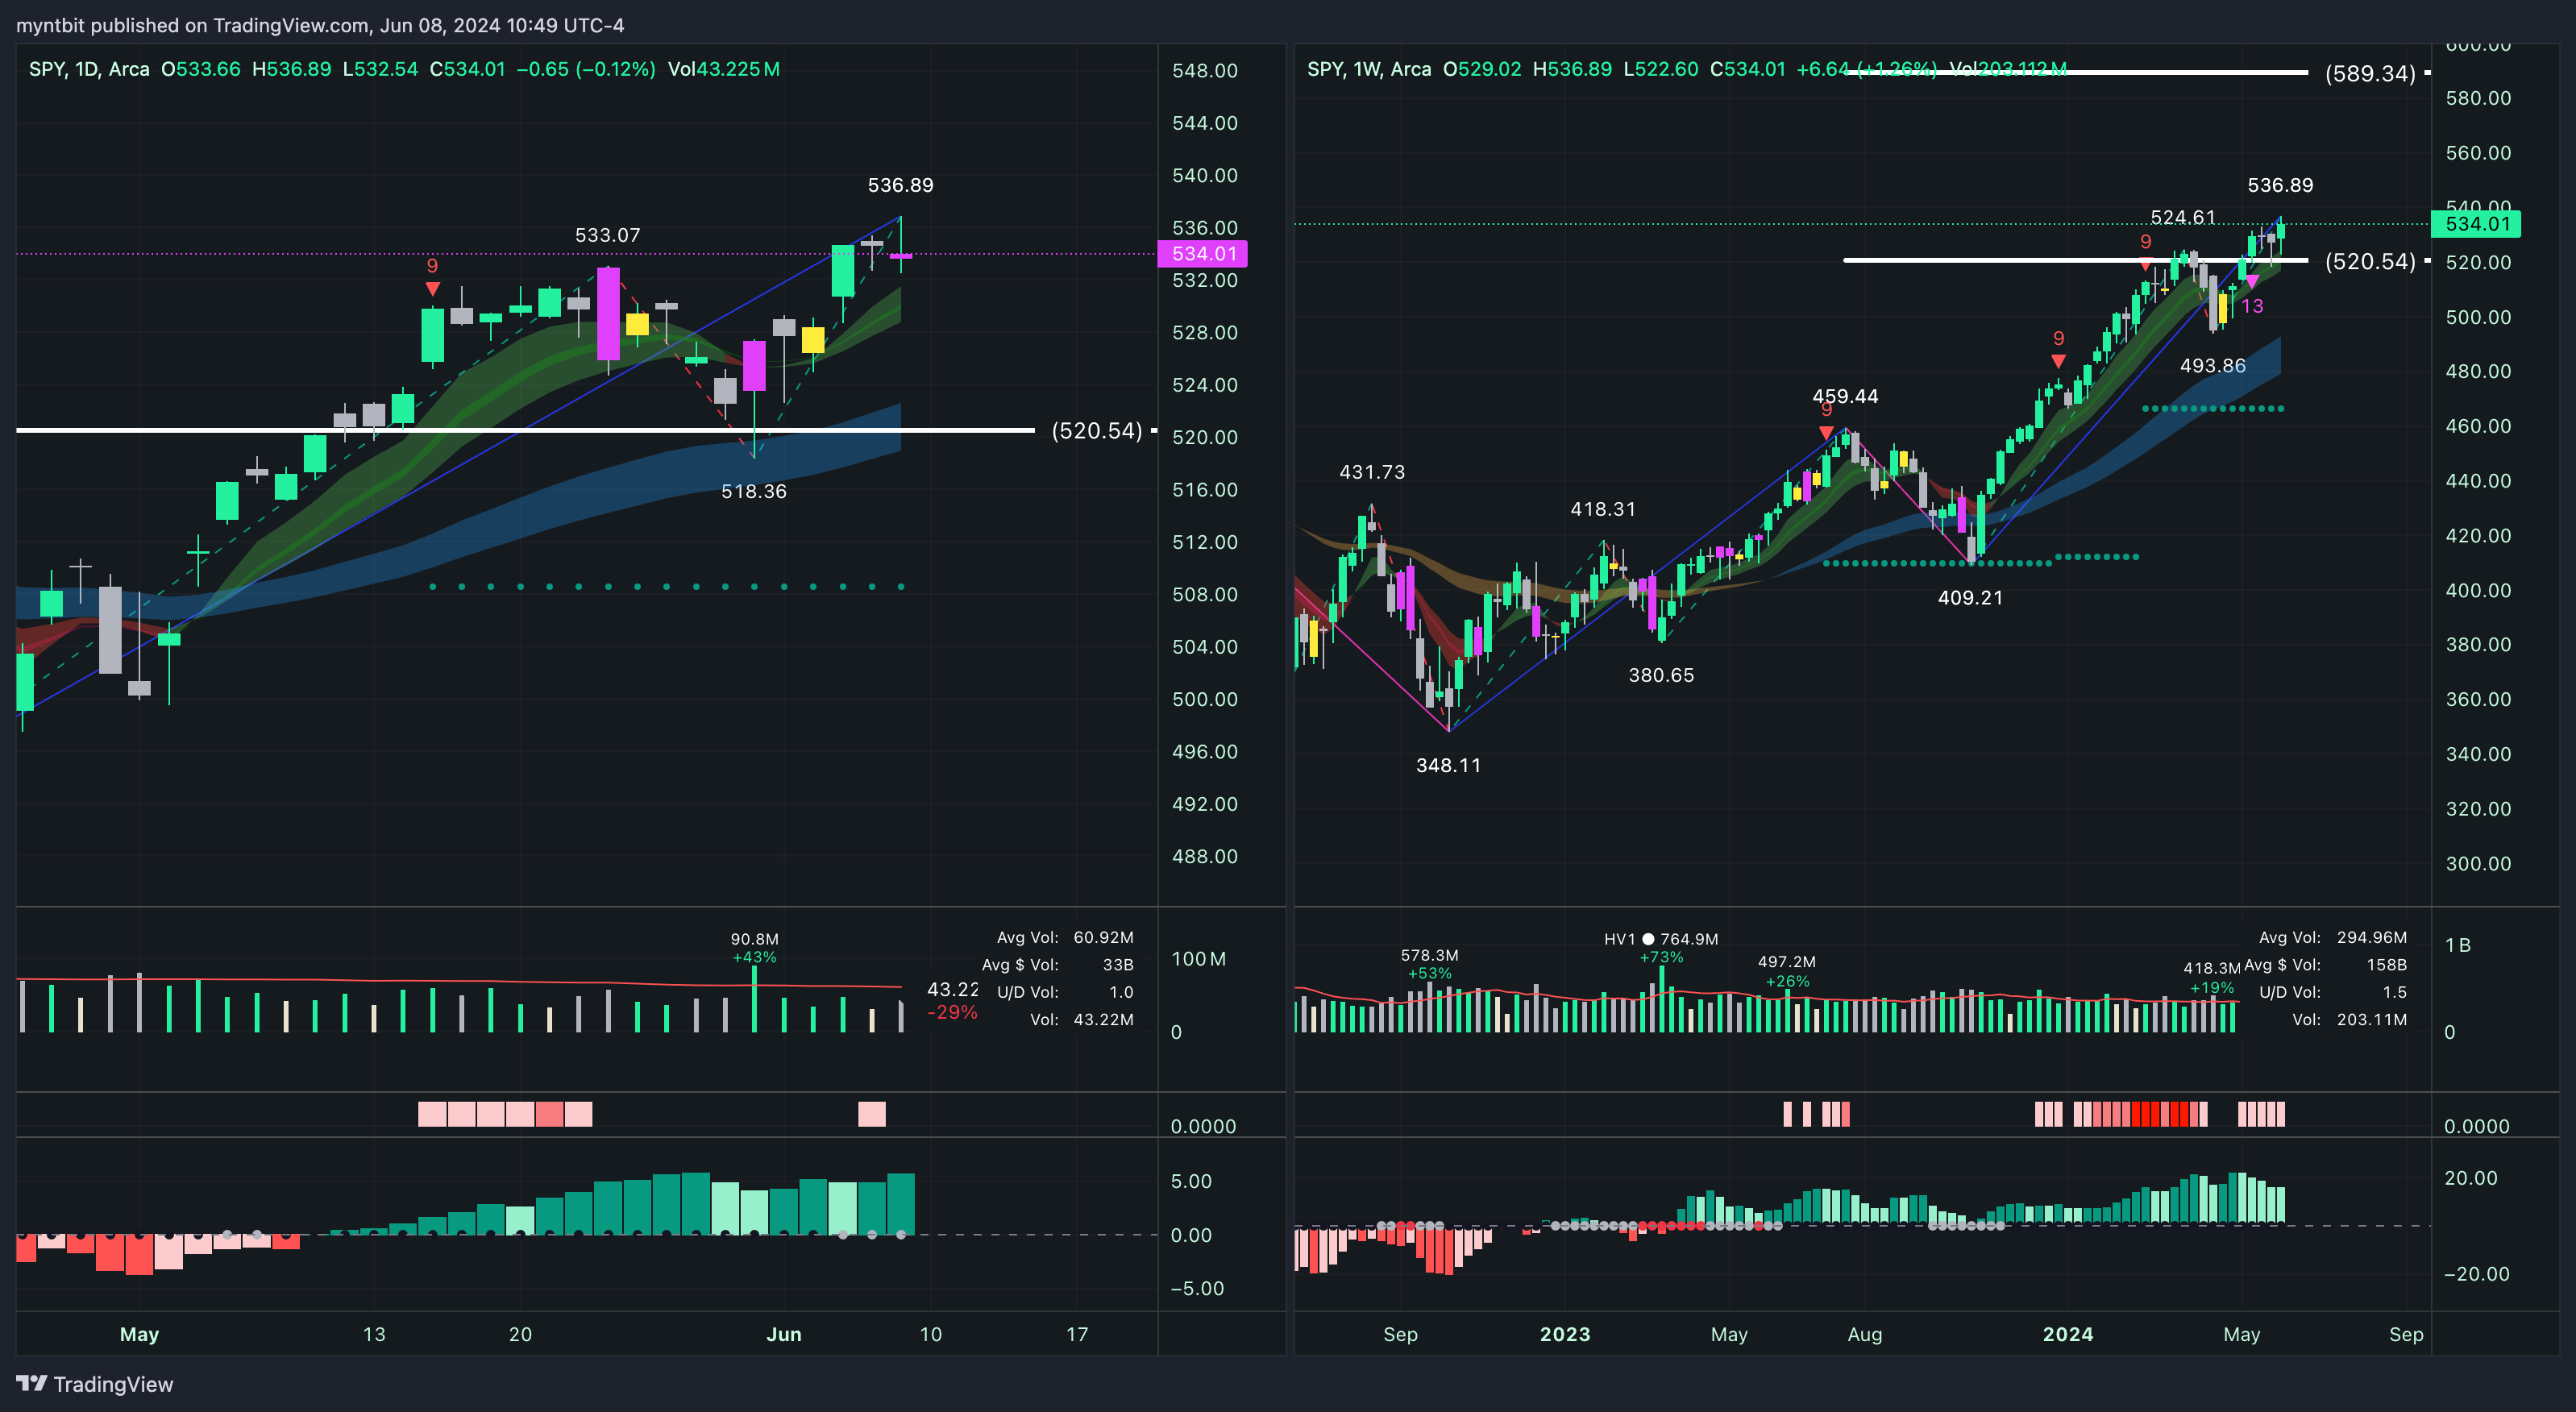This screenshot has width=2576, height=1412.
Task: Click the Jun date label on daily axis
Action: tap(784, 1334)
